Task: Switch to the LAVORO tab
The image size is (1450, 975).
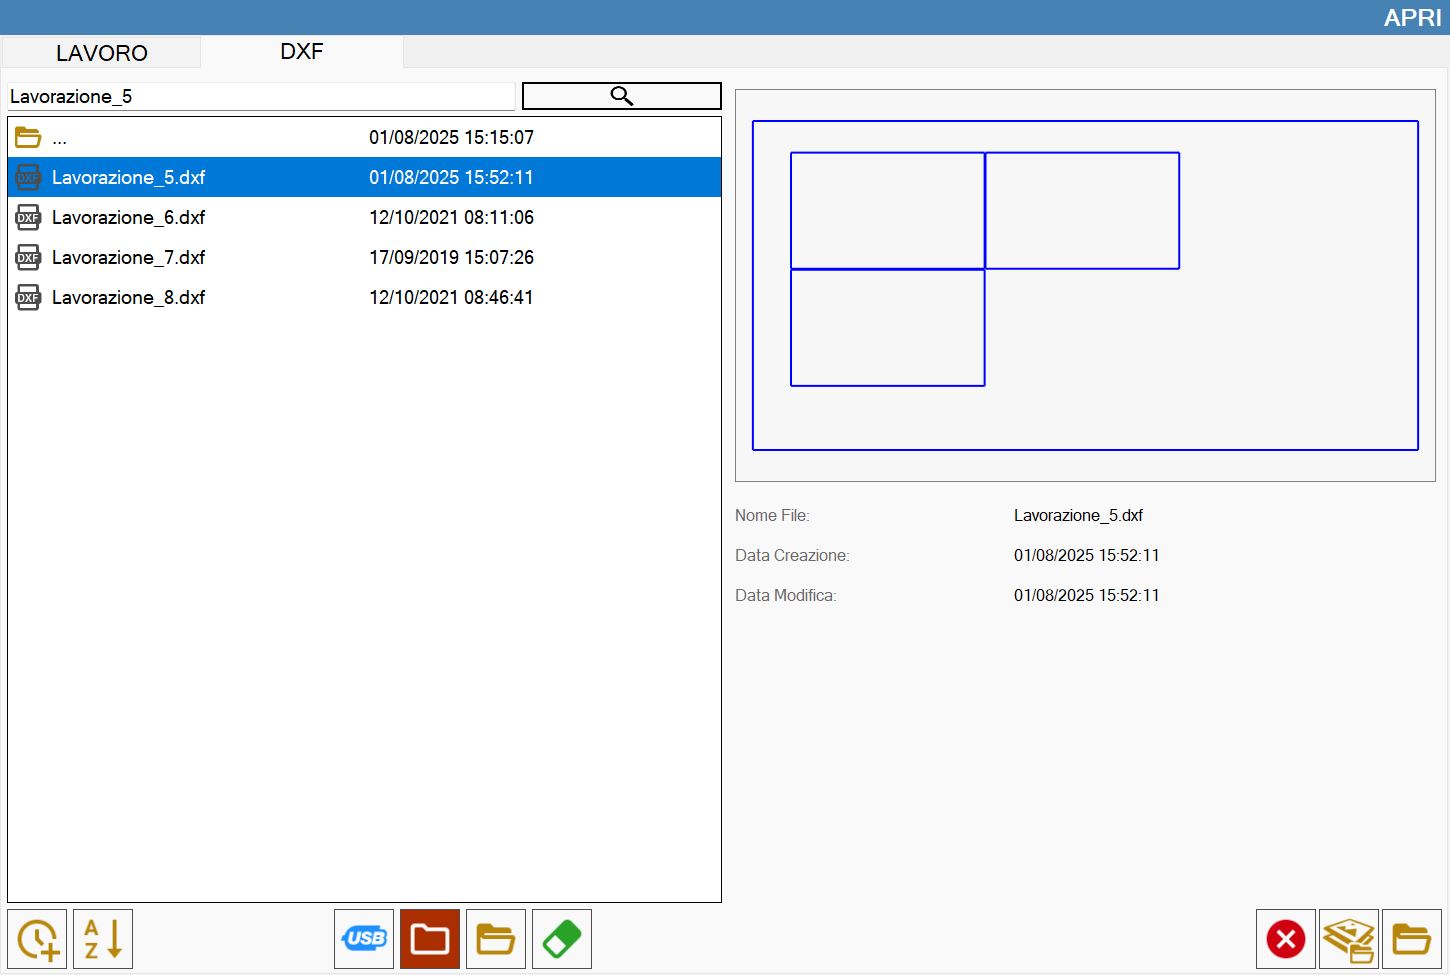Action: [x=101, y=53]
